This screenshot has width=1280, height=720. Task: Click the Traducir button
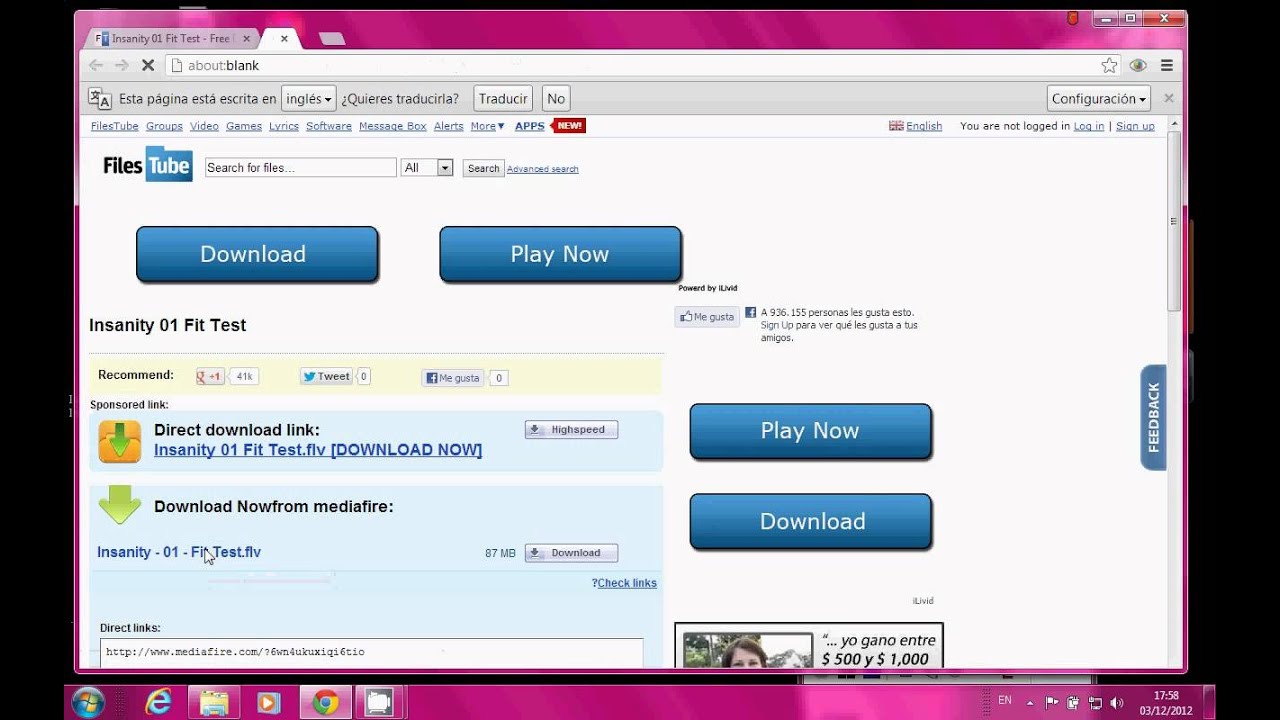coord(503,98)
